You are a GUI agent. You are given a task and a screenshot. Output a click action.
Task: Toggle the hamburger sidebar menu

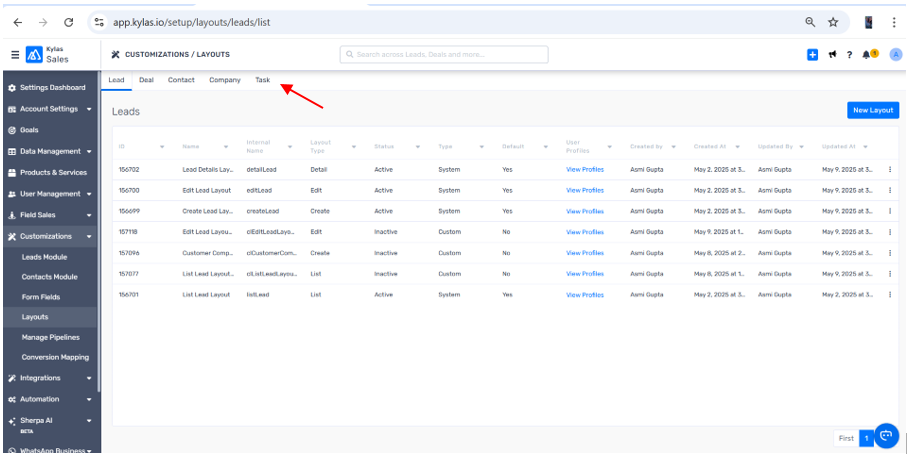pos(15,55)
